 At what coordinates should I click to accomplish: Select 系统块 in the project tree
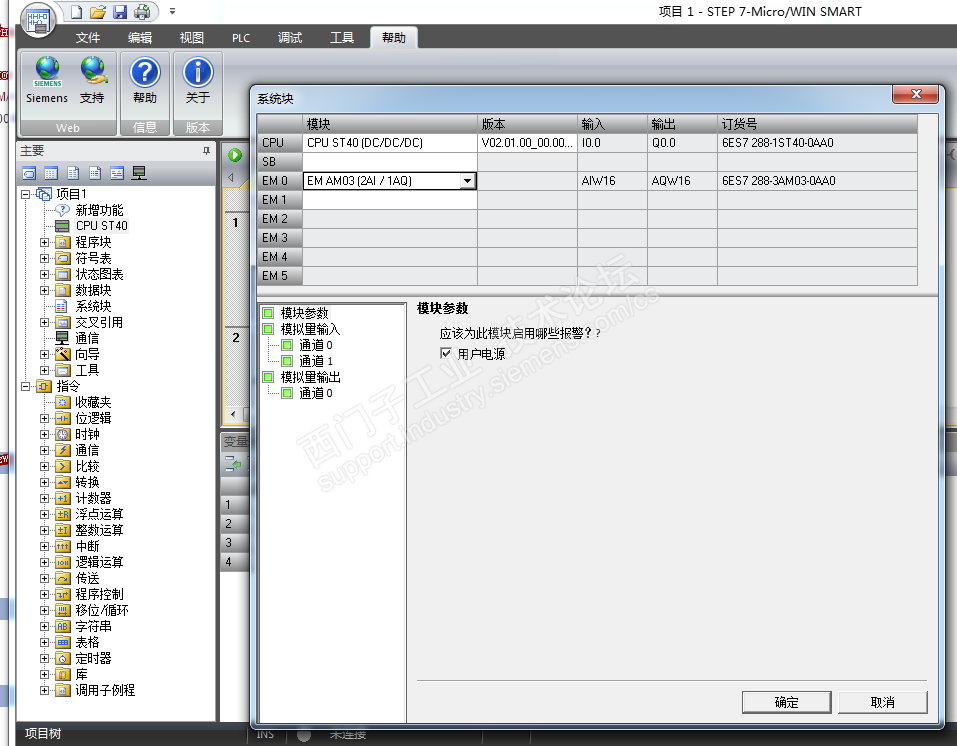click(x=93, y=306)
